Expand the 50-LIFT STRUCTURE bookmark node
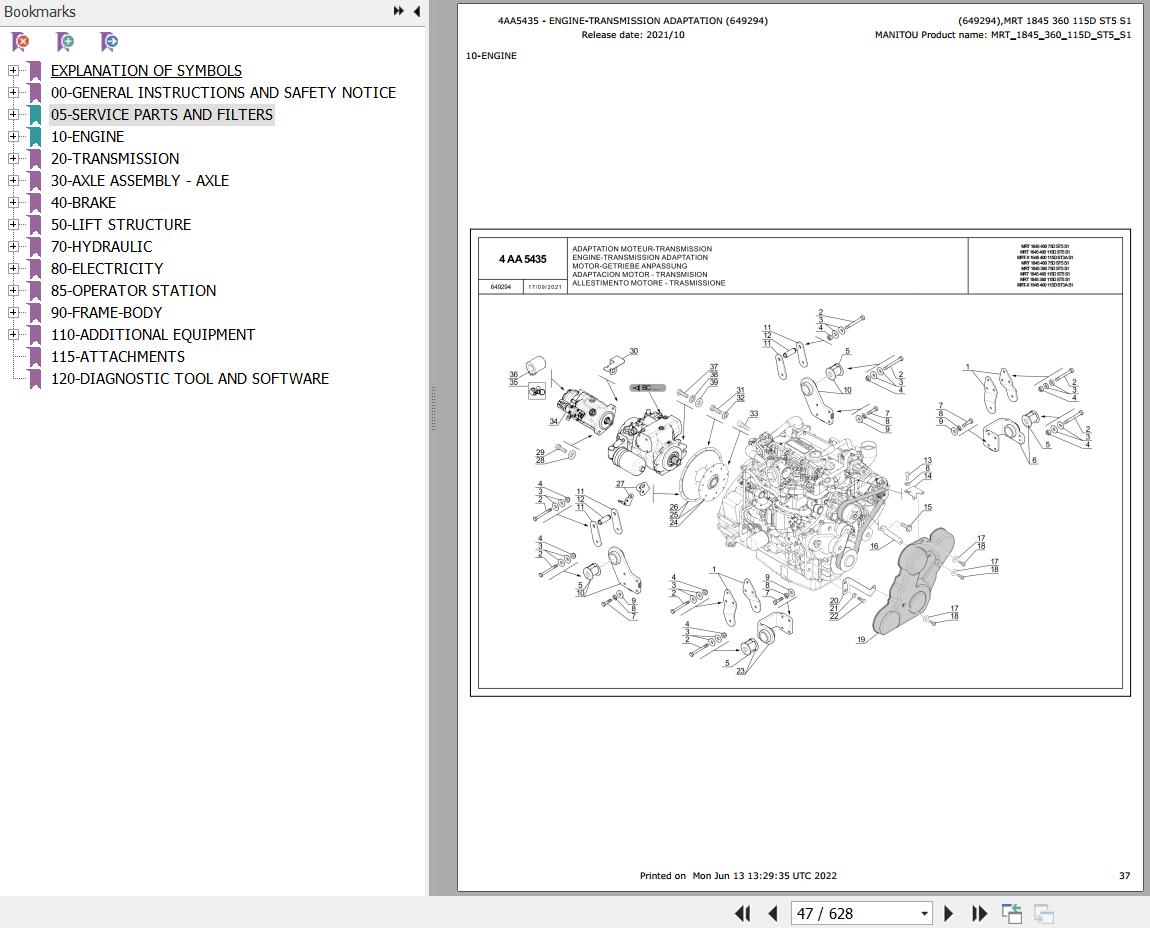Viewport: 1150px width, 928px height. pyautogui.click(x=12, y=224)
